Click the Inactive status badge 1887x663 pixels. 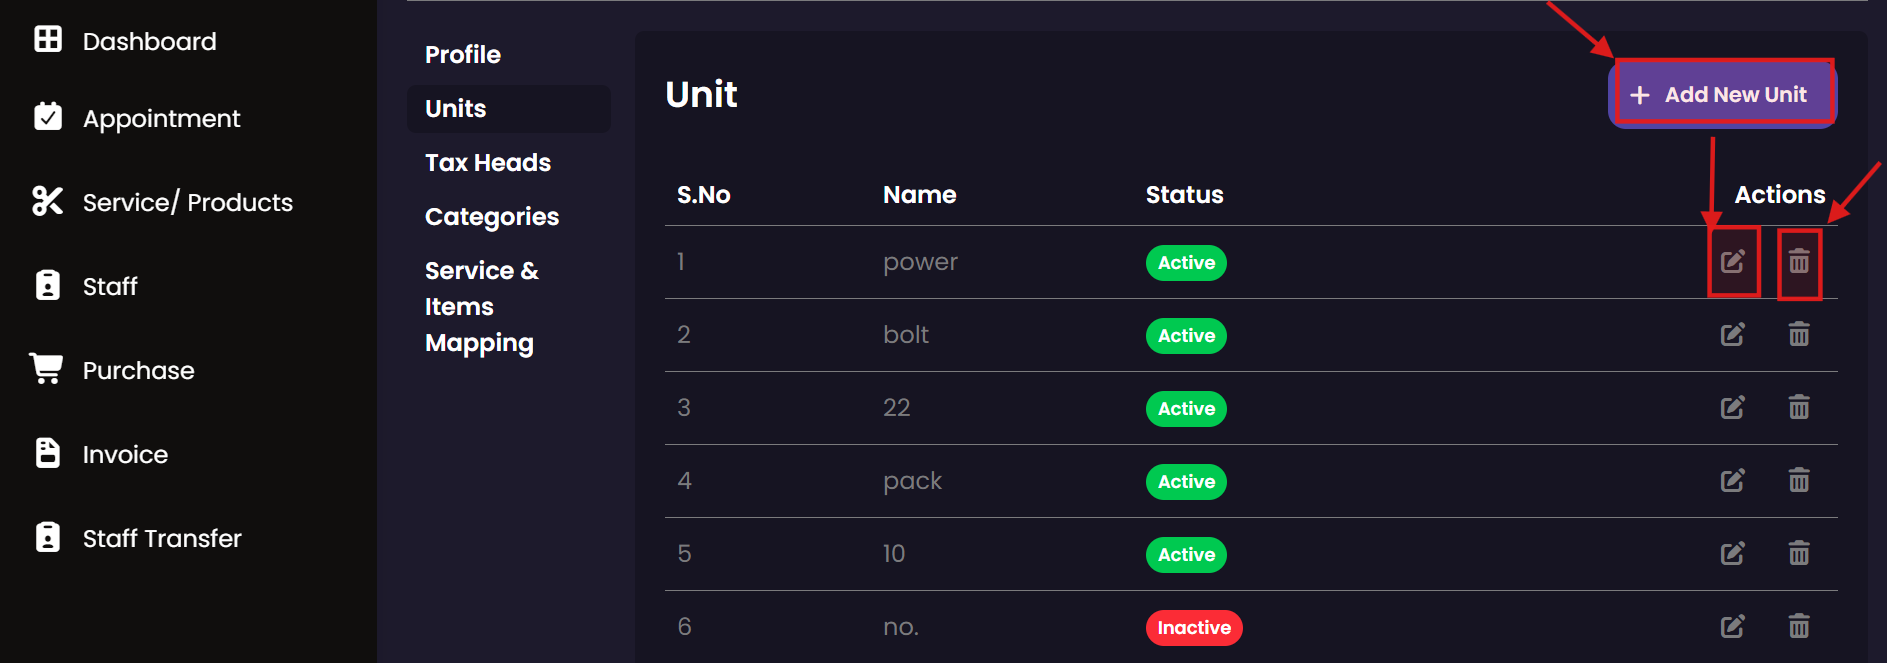(x=1193, y=627)
